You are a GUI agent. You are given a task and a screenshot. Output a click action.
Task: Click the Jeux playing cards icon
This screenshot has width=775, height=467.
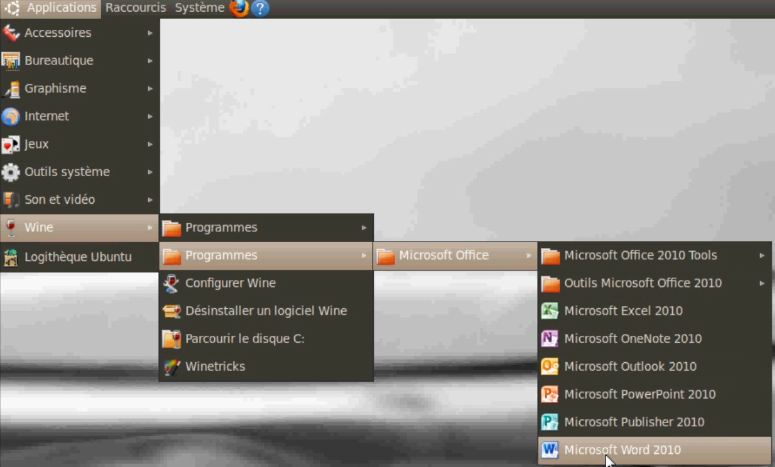tap(10, 144)
